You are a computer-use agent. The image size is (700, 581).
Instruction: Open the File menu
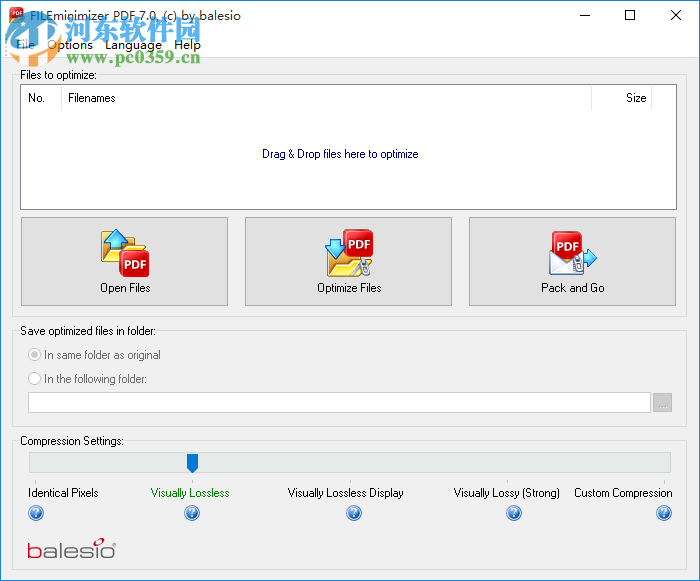(x=25, y=45)
